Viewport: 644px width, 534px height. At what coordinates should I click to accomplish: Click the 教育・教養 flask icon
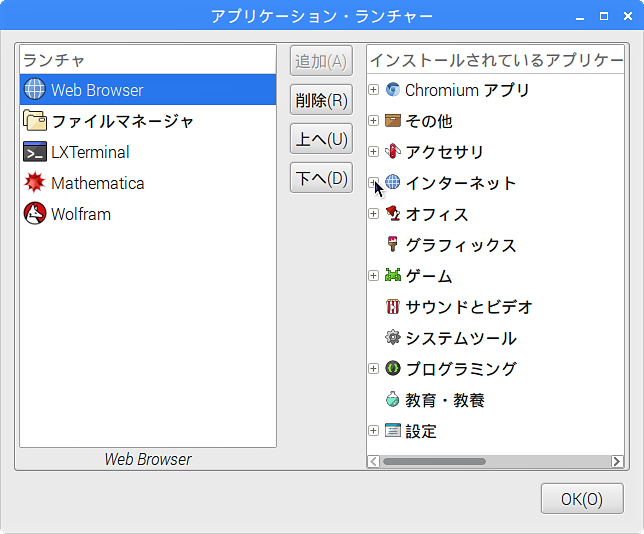(x=393, y=399)
